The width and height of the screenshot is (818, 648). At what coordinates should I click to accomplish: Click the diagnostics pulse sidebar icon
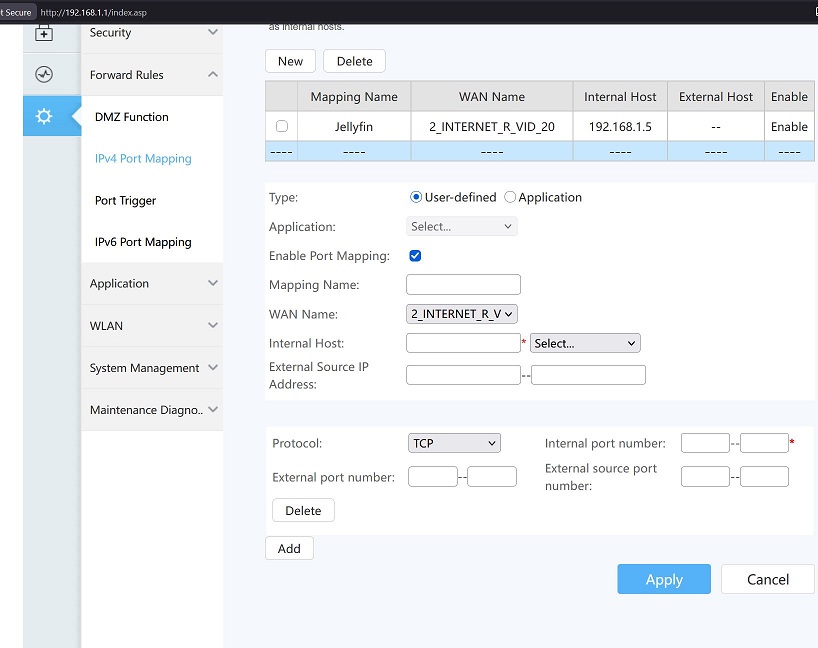point(44,74)
